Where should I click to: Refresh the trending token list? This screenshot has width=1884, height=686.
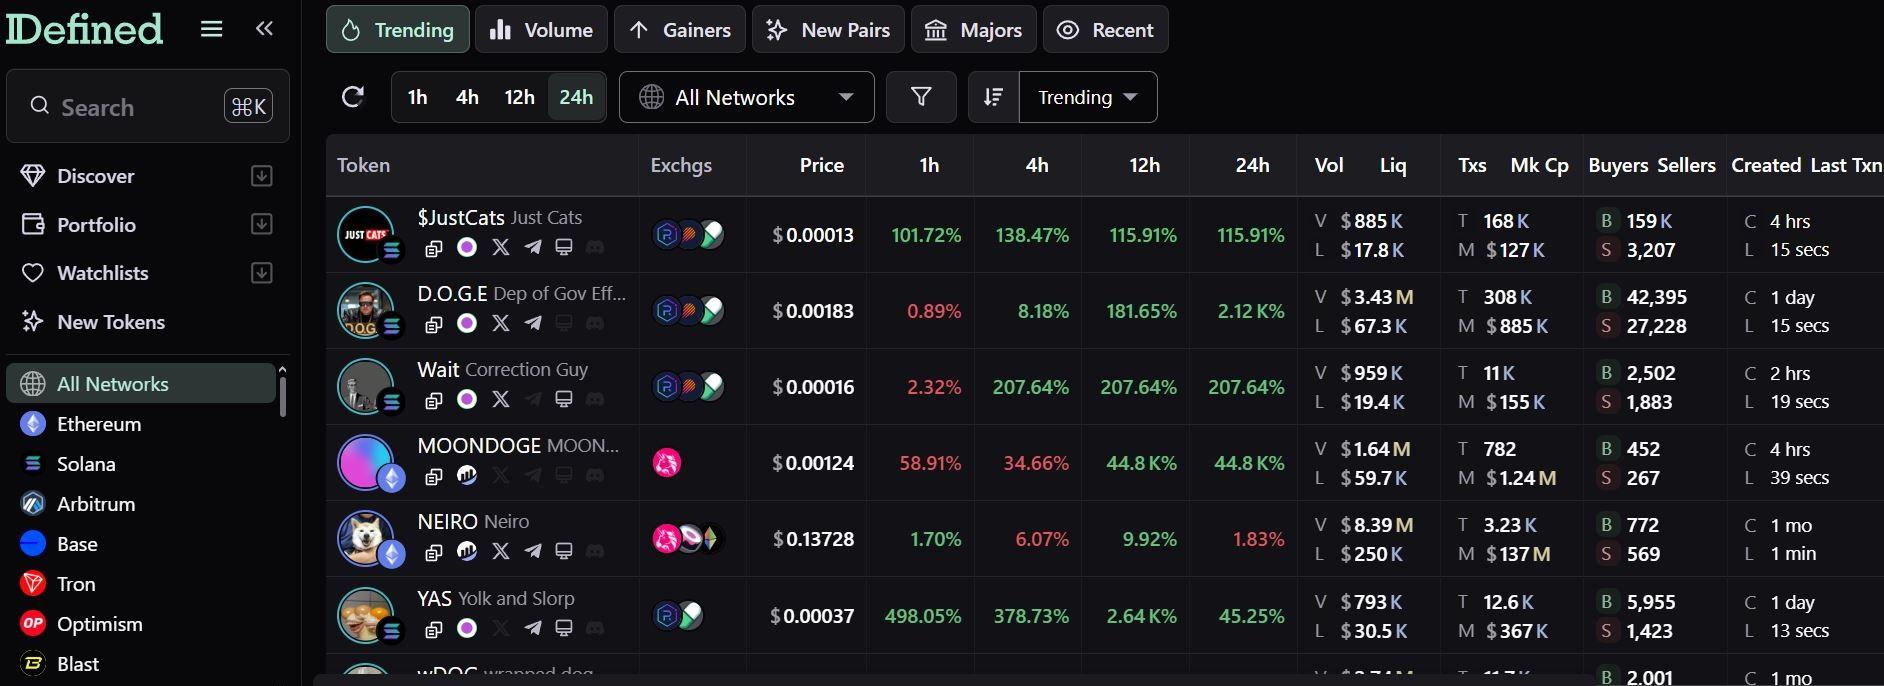pos(352,97)
